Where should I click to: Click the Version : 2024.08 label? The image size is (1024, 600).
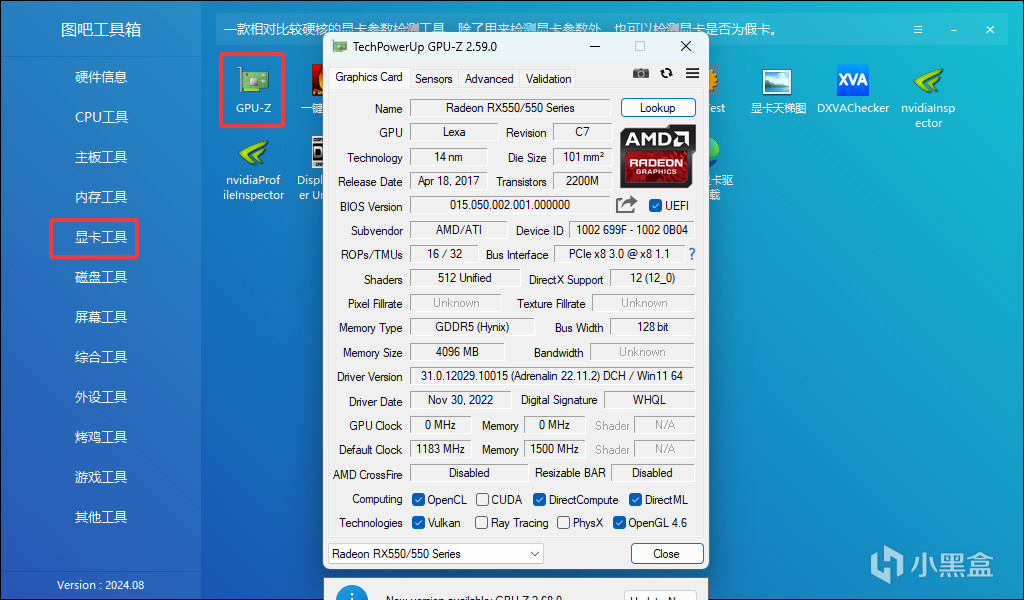tap(101, 585)
